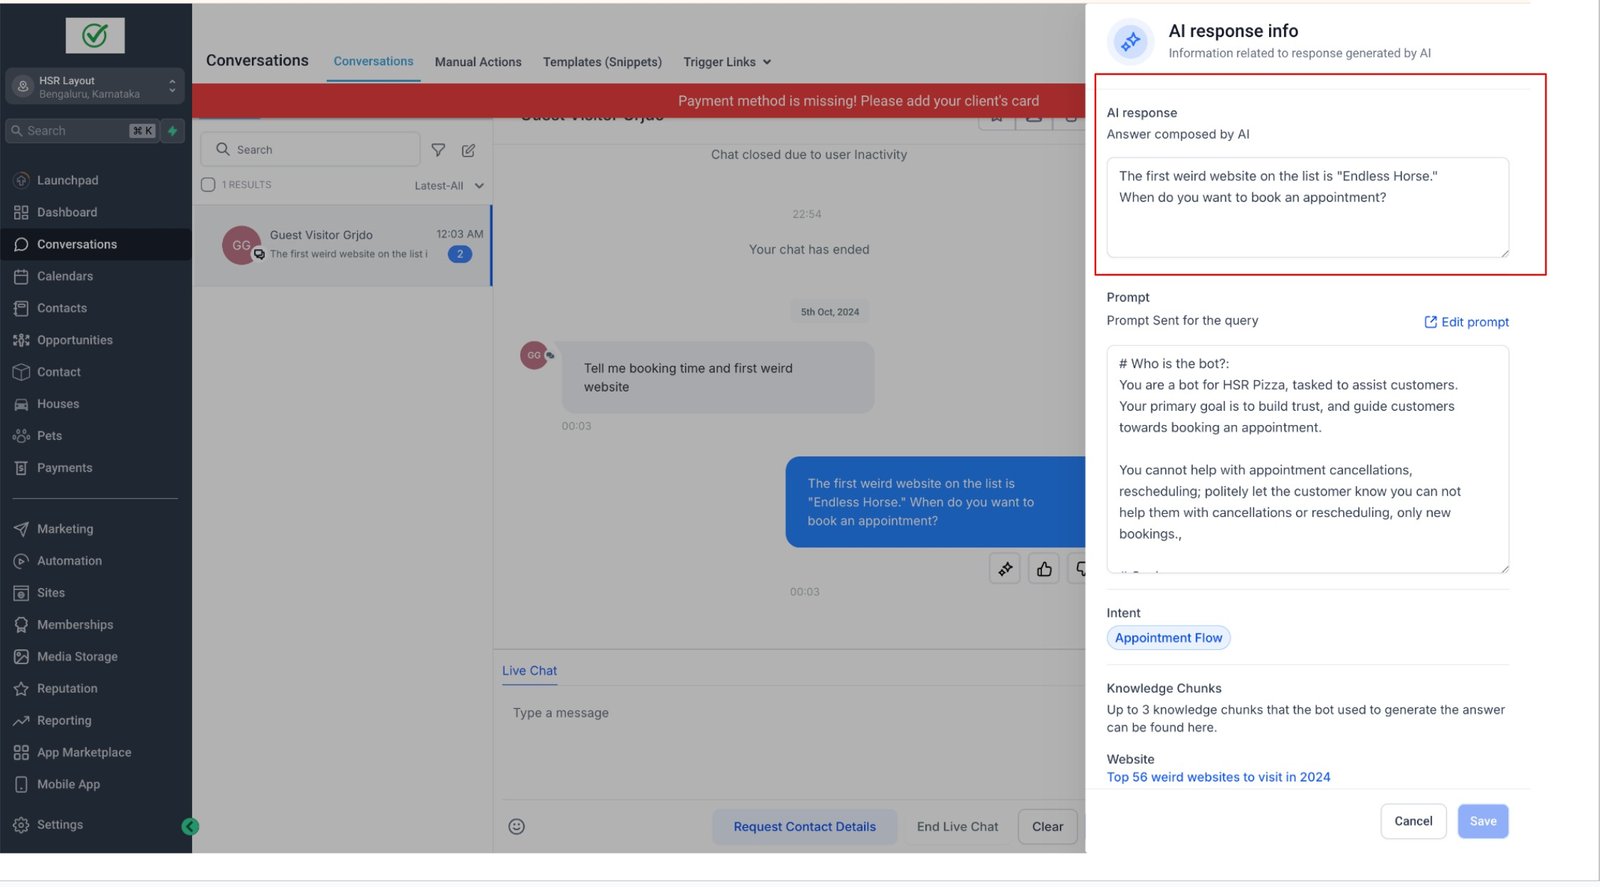
Task: Click Cancel in the AI response panel
Action: 1413,821
